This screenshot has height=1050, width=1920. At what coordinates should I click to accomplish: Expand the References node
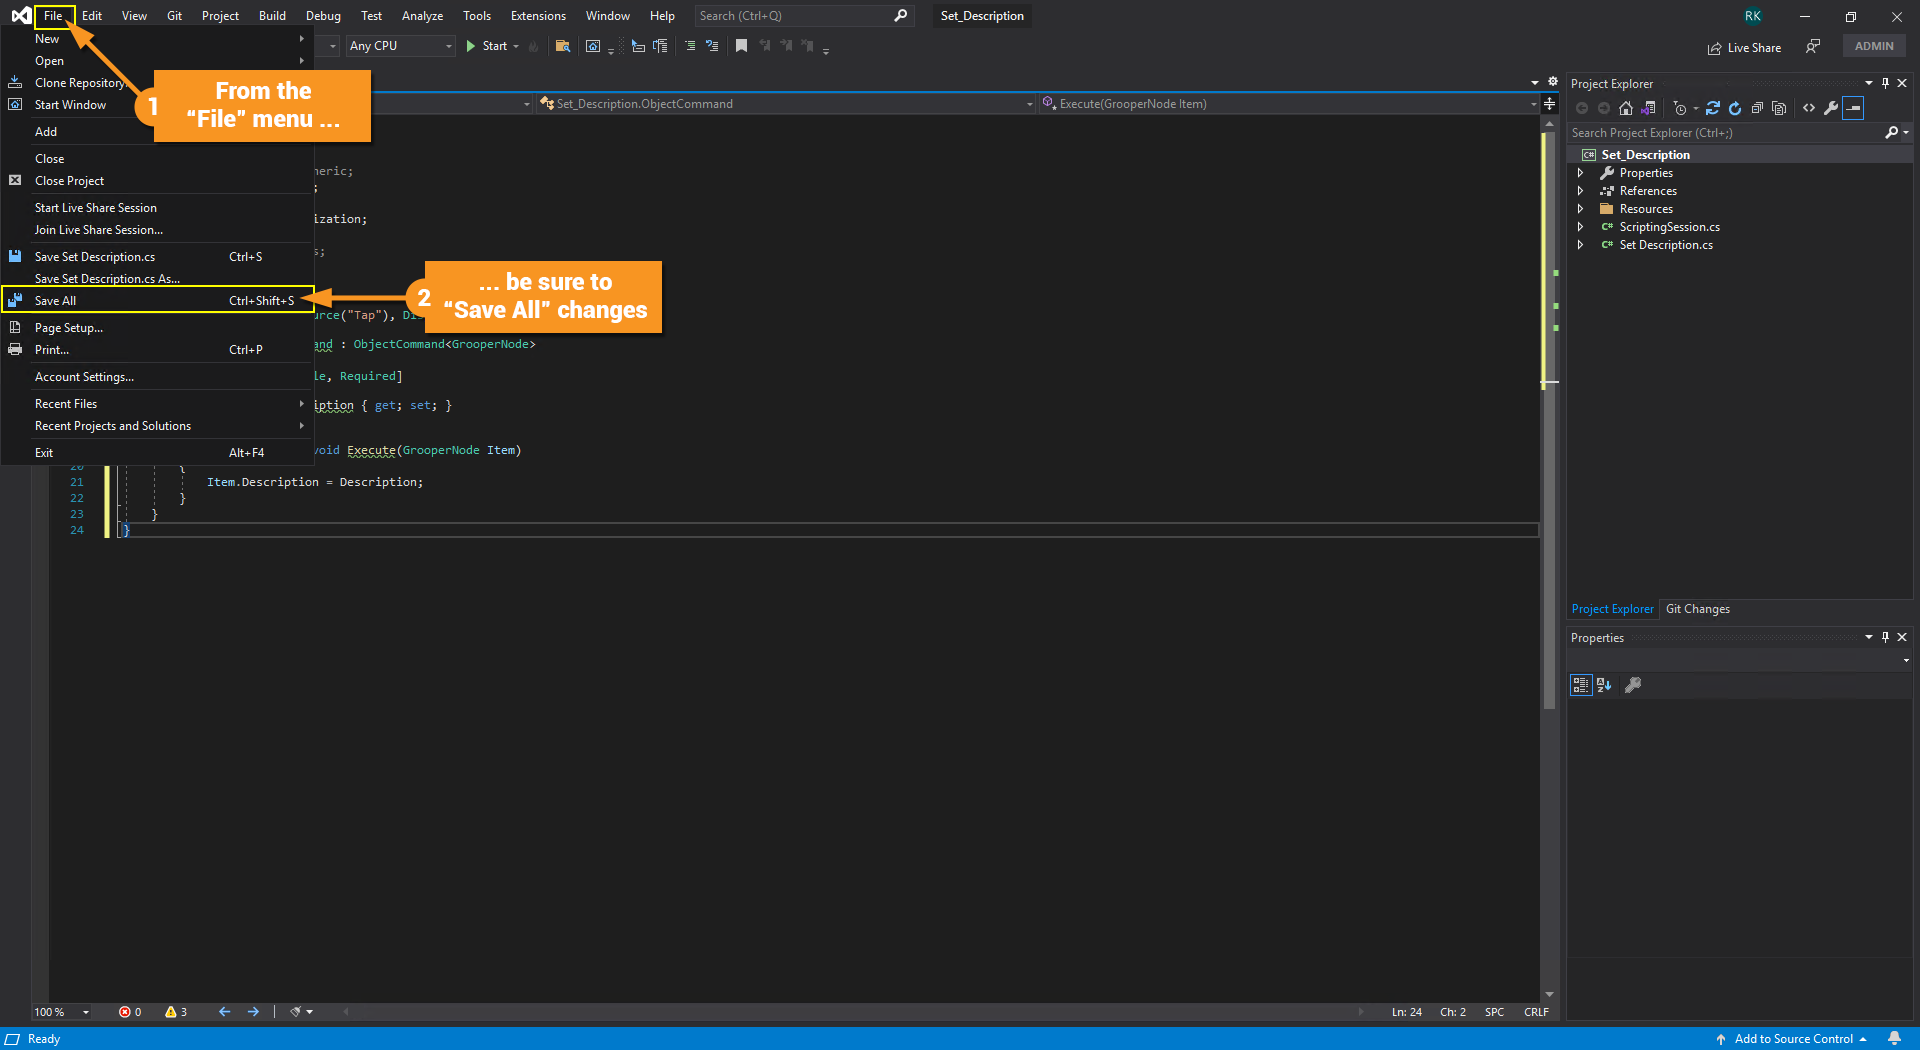tap(1580, 191)
